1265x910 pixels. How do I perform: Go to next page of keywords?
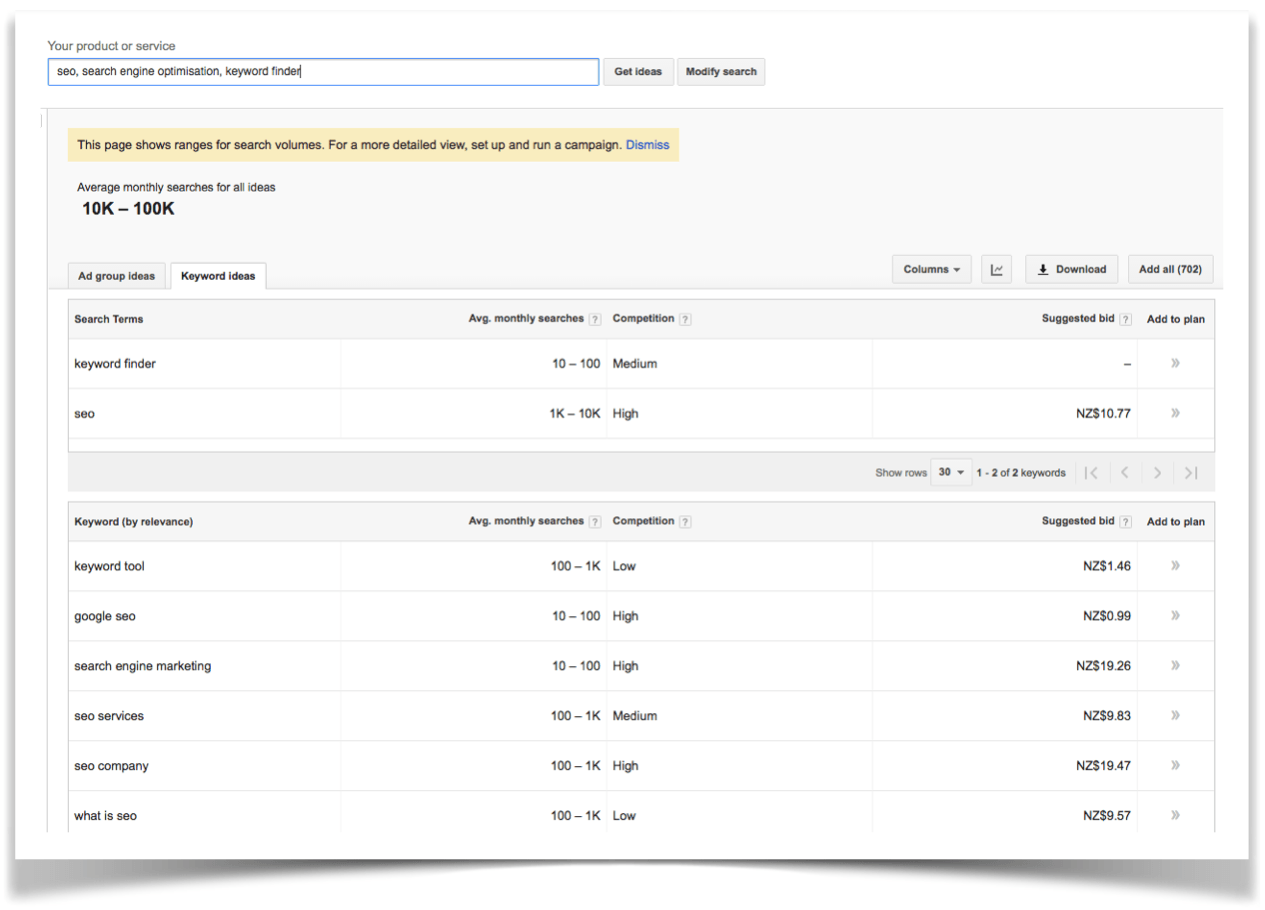point(1157,473)
